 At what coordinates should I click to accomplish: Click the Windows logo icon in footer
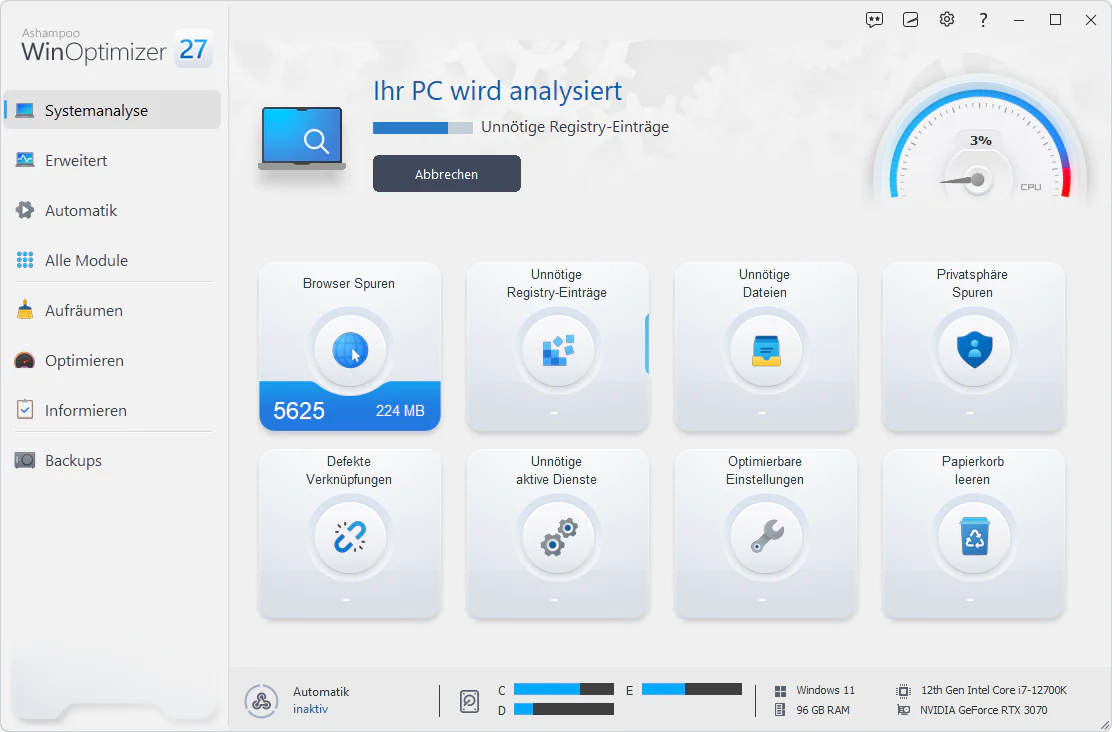(x=781, y=691)
